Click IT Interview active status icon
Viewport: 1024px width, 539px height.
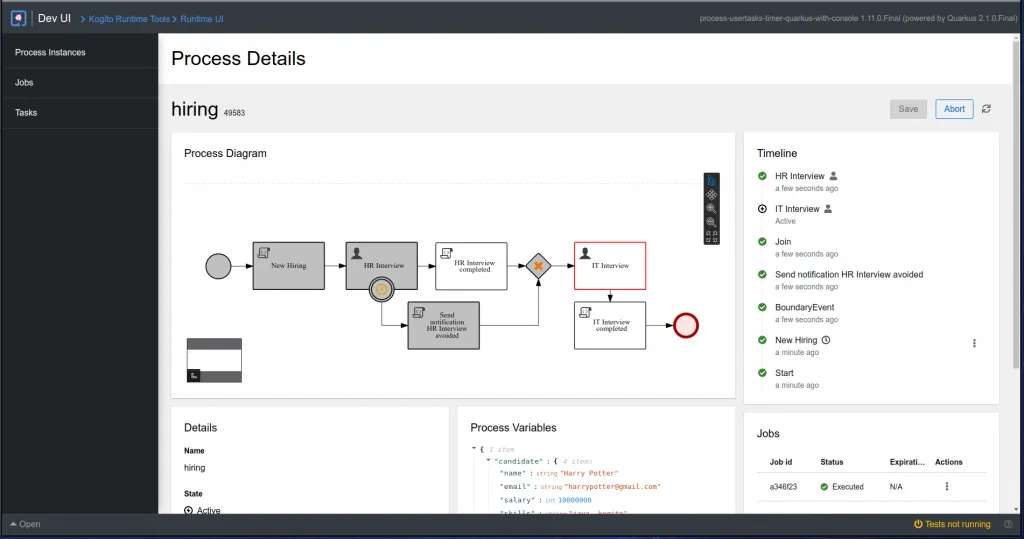point(762,208)
